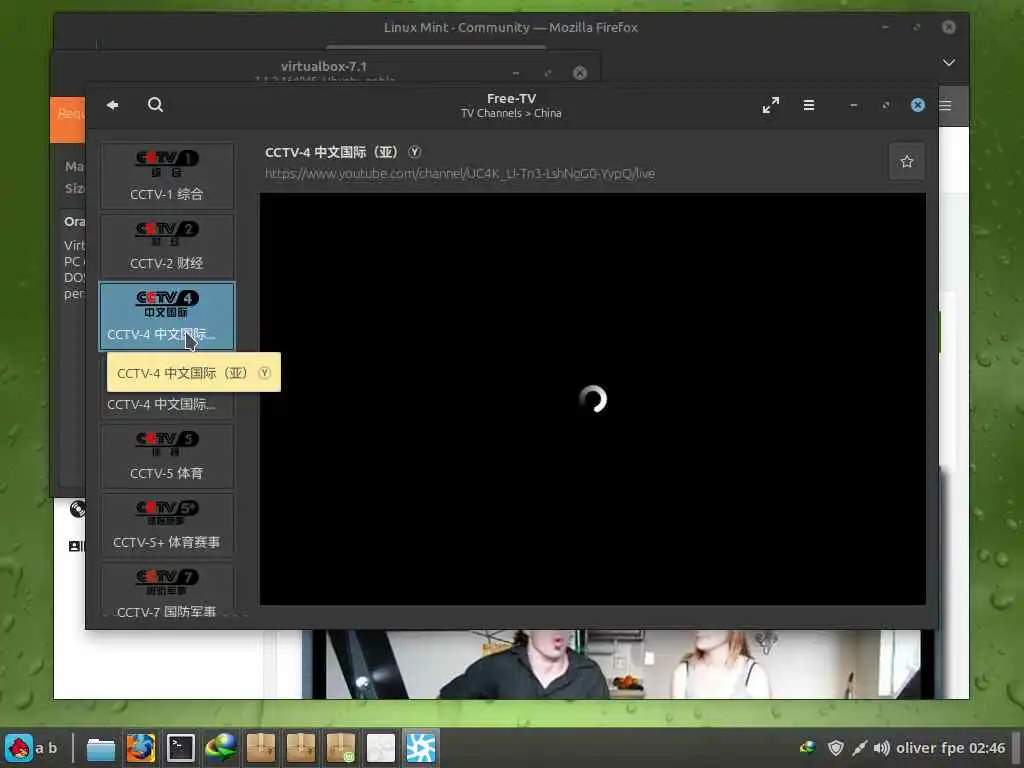Select the CCTV-5+ 体育赛事 channel

pyautogui.click(x=167, y=526)
